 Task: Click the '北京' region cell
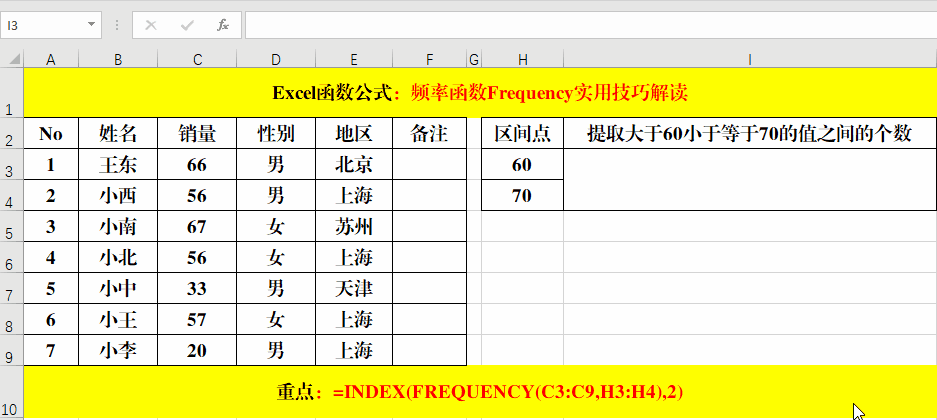click(x=354, y=164)
